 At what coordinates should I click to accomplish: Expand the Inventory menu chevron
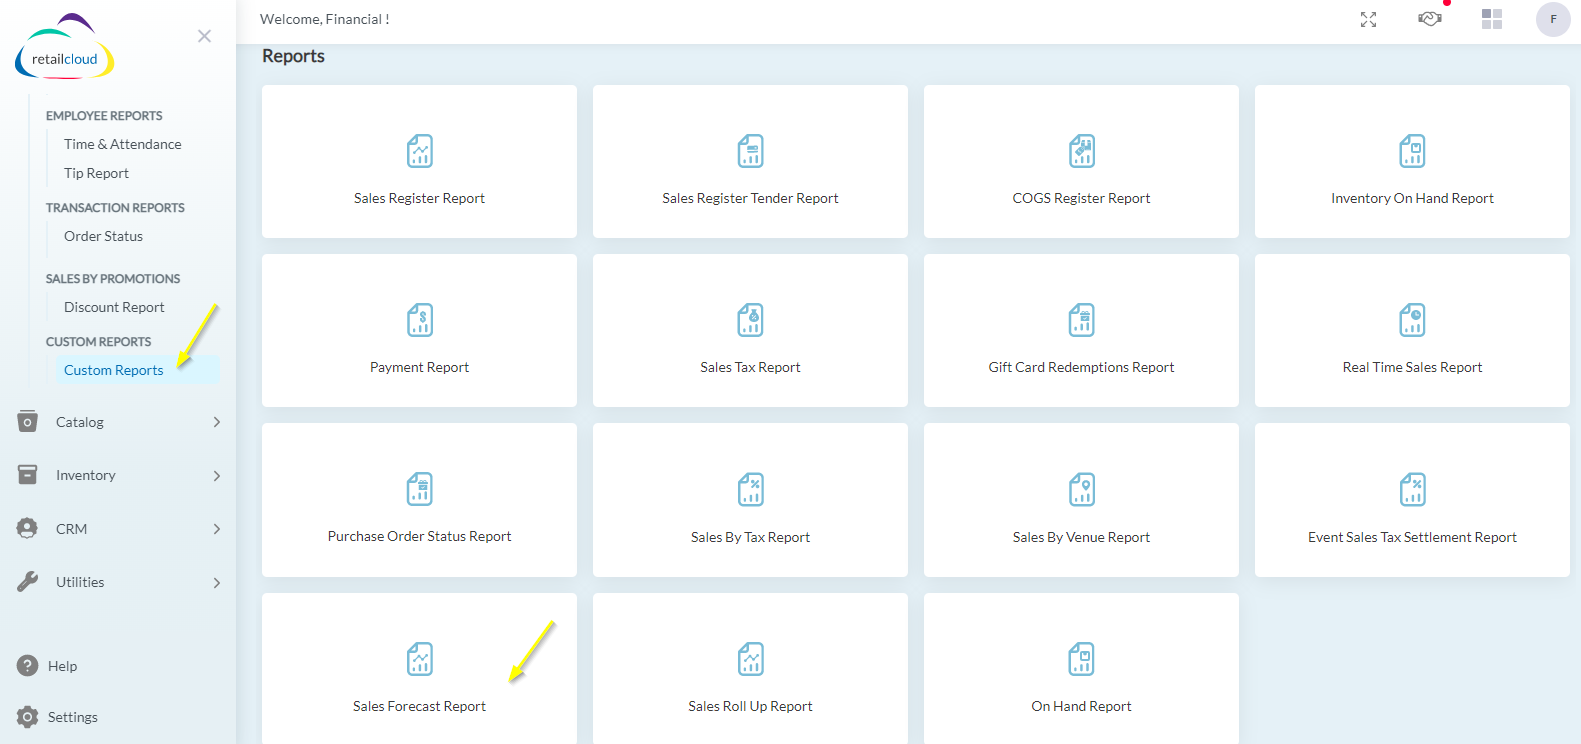(x=217, y=476)
